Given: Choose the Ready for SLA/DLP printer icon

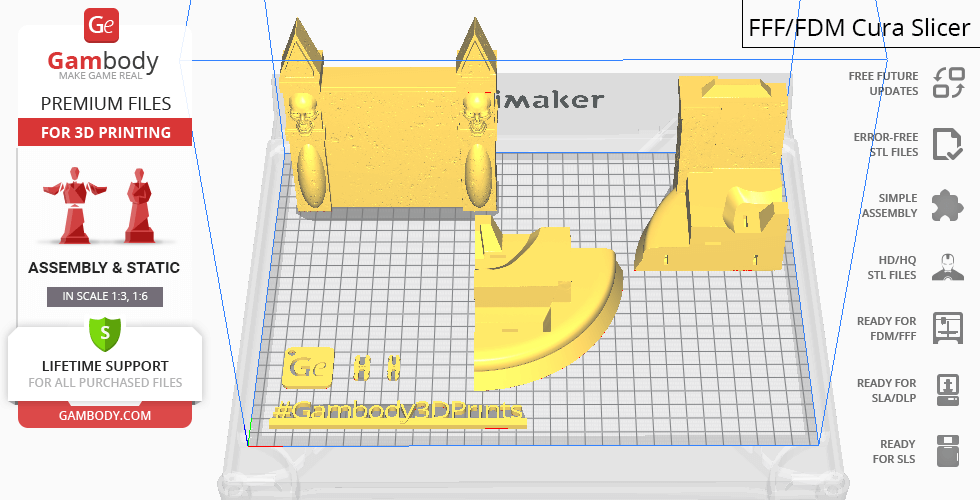Looking at the screenshot, I should point(946,390).
